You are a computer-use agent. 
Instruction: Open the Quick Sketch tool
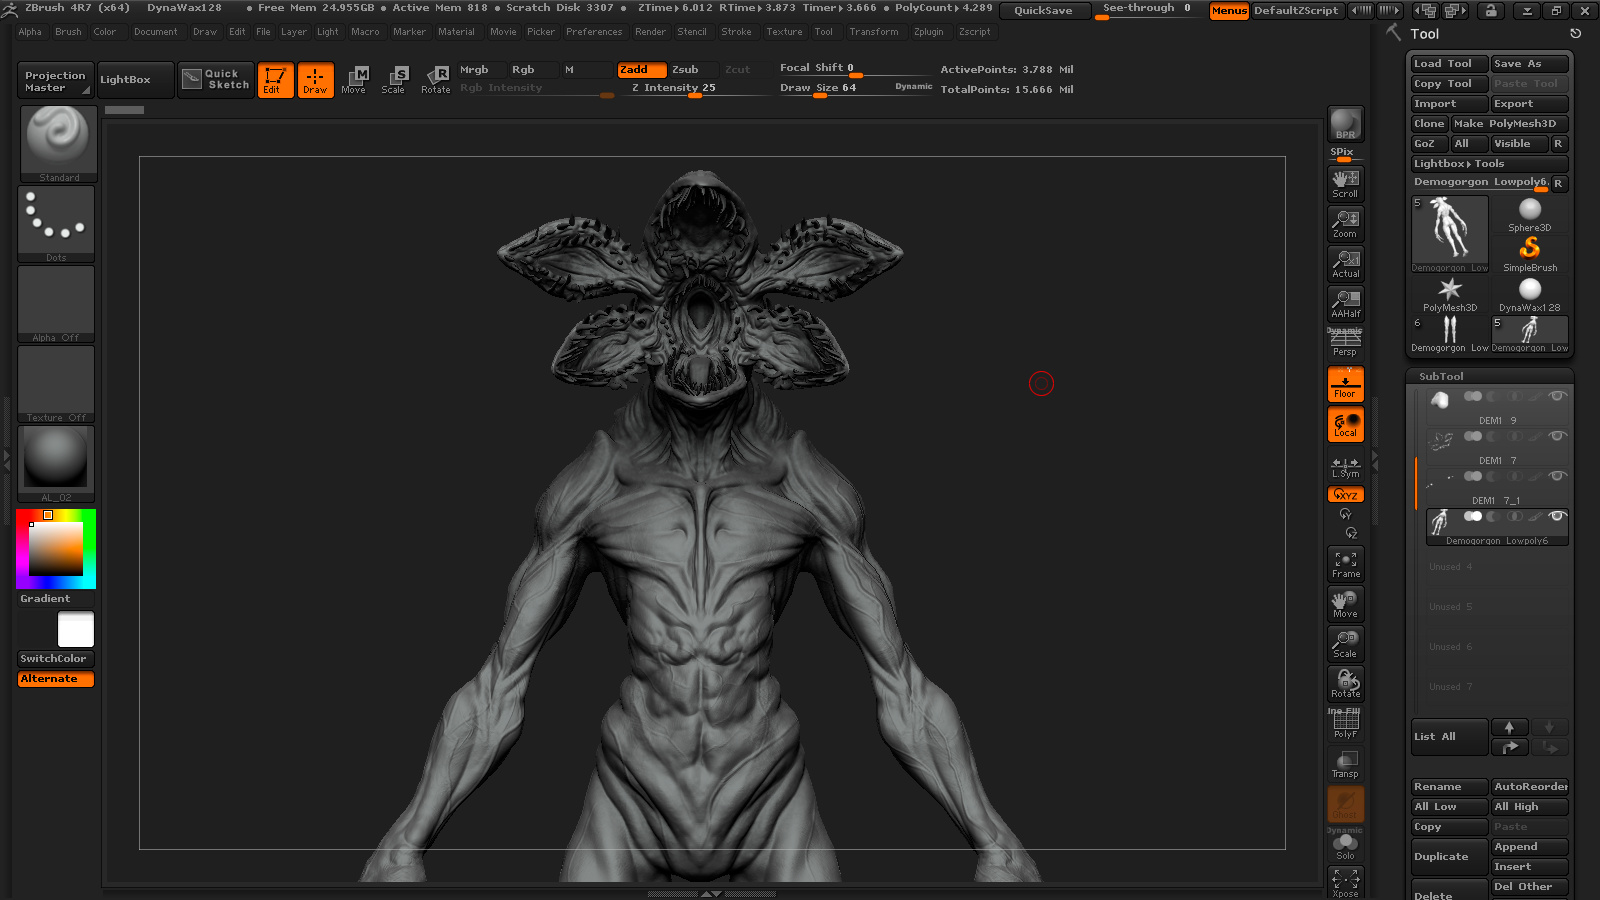tap(216, 79)
